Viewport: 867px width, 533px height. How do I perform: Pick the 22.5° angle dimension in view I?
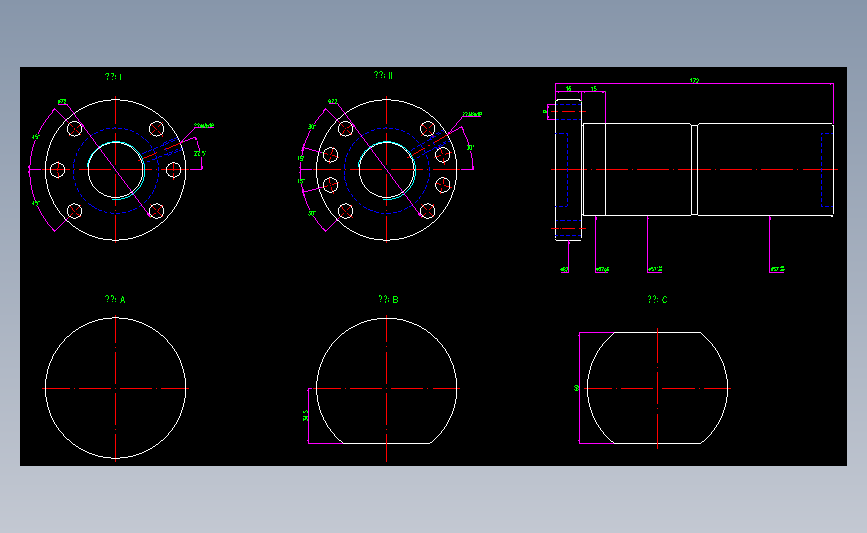click(200, 154)
